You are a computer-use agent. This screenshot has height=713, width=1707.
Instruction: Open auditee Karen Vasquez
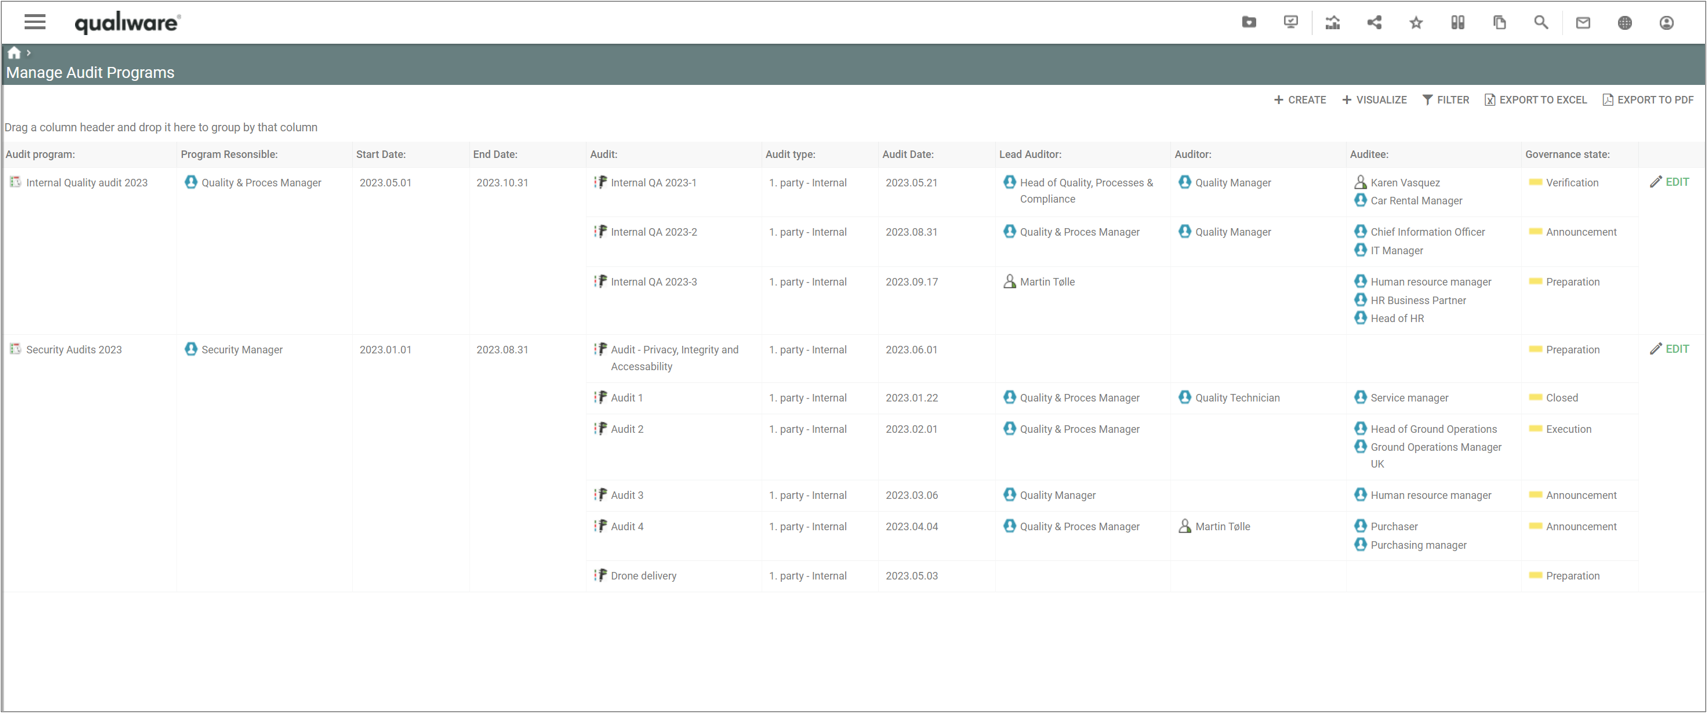(1405, 183)
